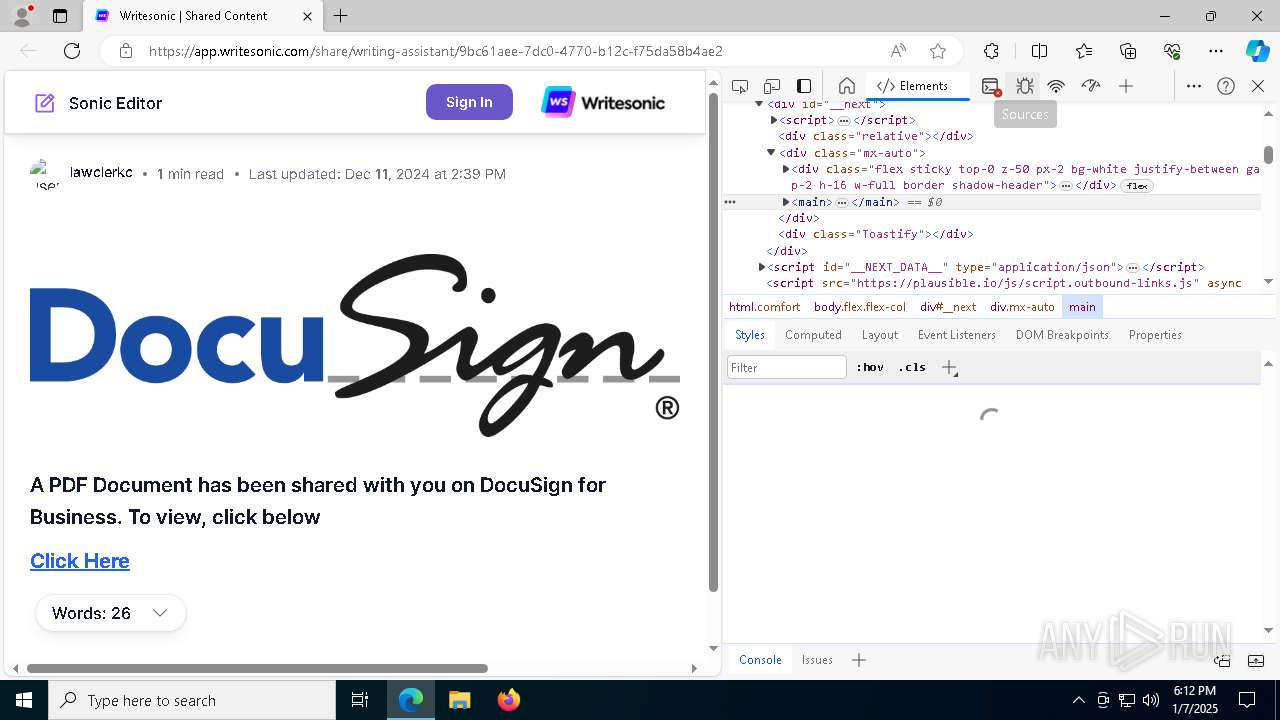
Task: Open the DevTools Welcome home icon
Action: click(846, 86)
